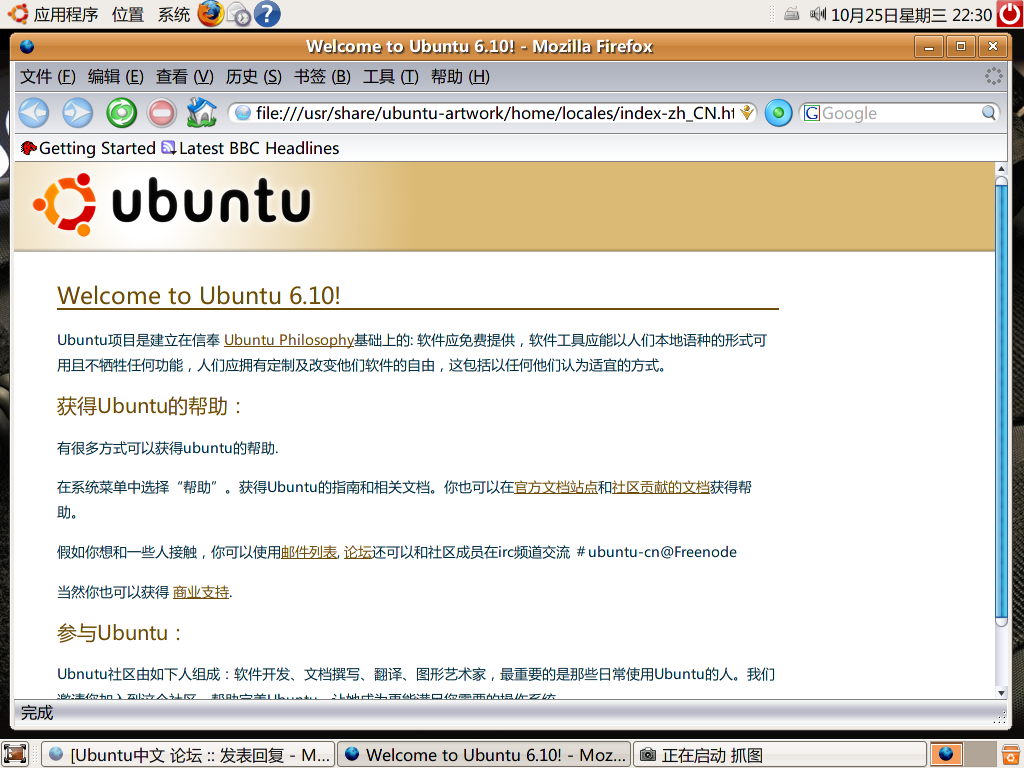Click the vertical scrollbar thumb
Image resolution: width=1024 pixels, height=768 pixels.
1001,402
